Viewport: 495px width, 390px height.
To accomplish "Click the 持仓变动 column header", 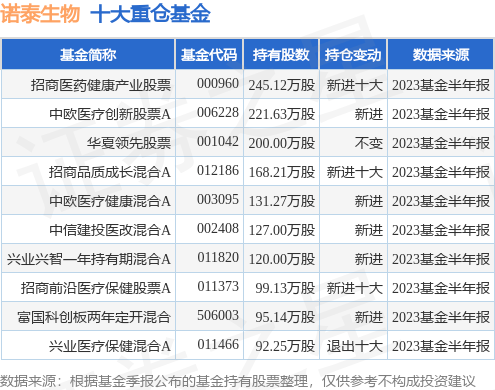I will pos(353,55).
